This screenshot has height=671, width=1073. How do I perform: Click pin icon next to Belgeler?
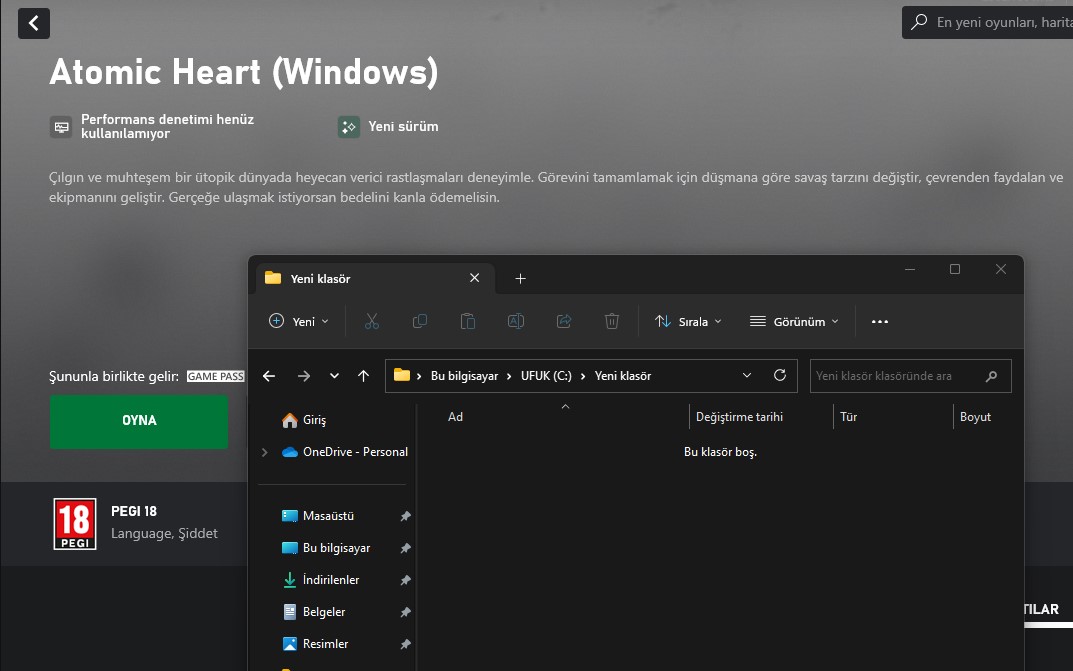coord(405,611)
